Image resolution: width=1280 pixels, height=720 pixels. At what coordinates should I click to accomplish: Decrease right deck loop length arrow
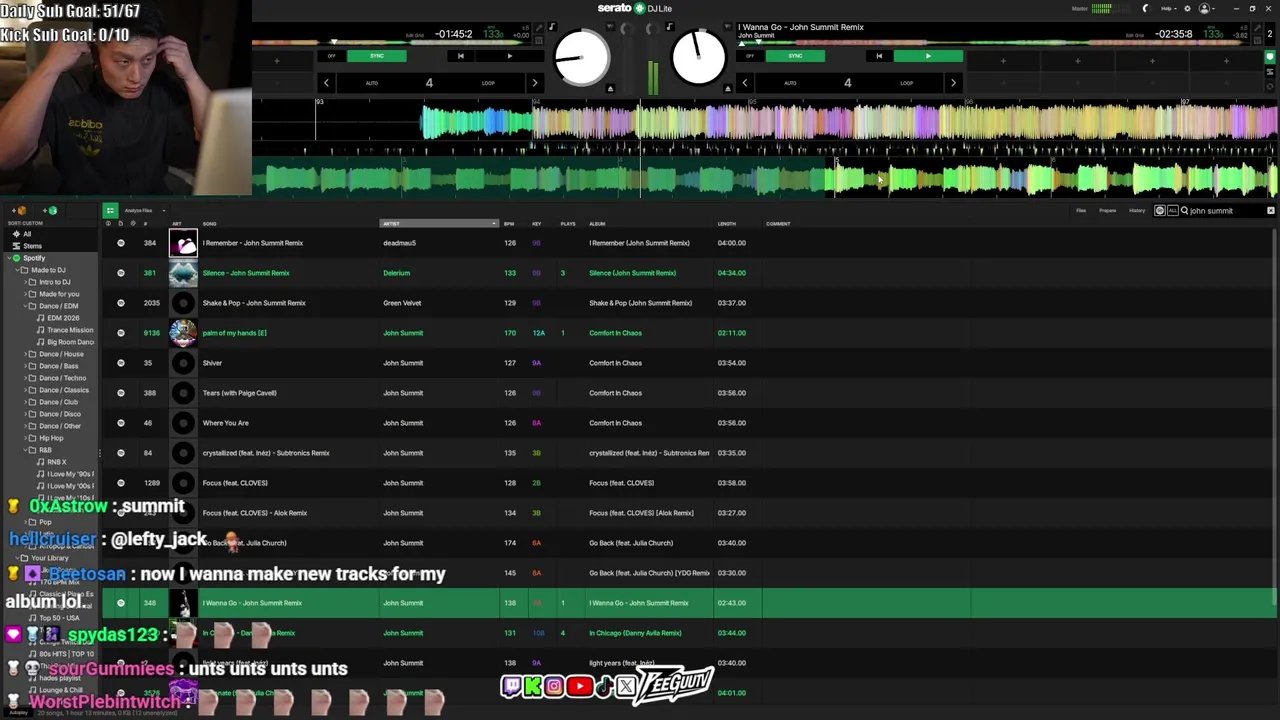(x=745, y=83)
